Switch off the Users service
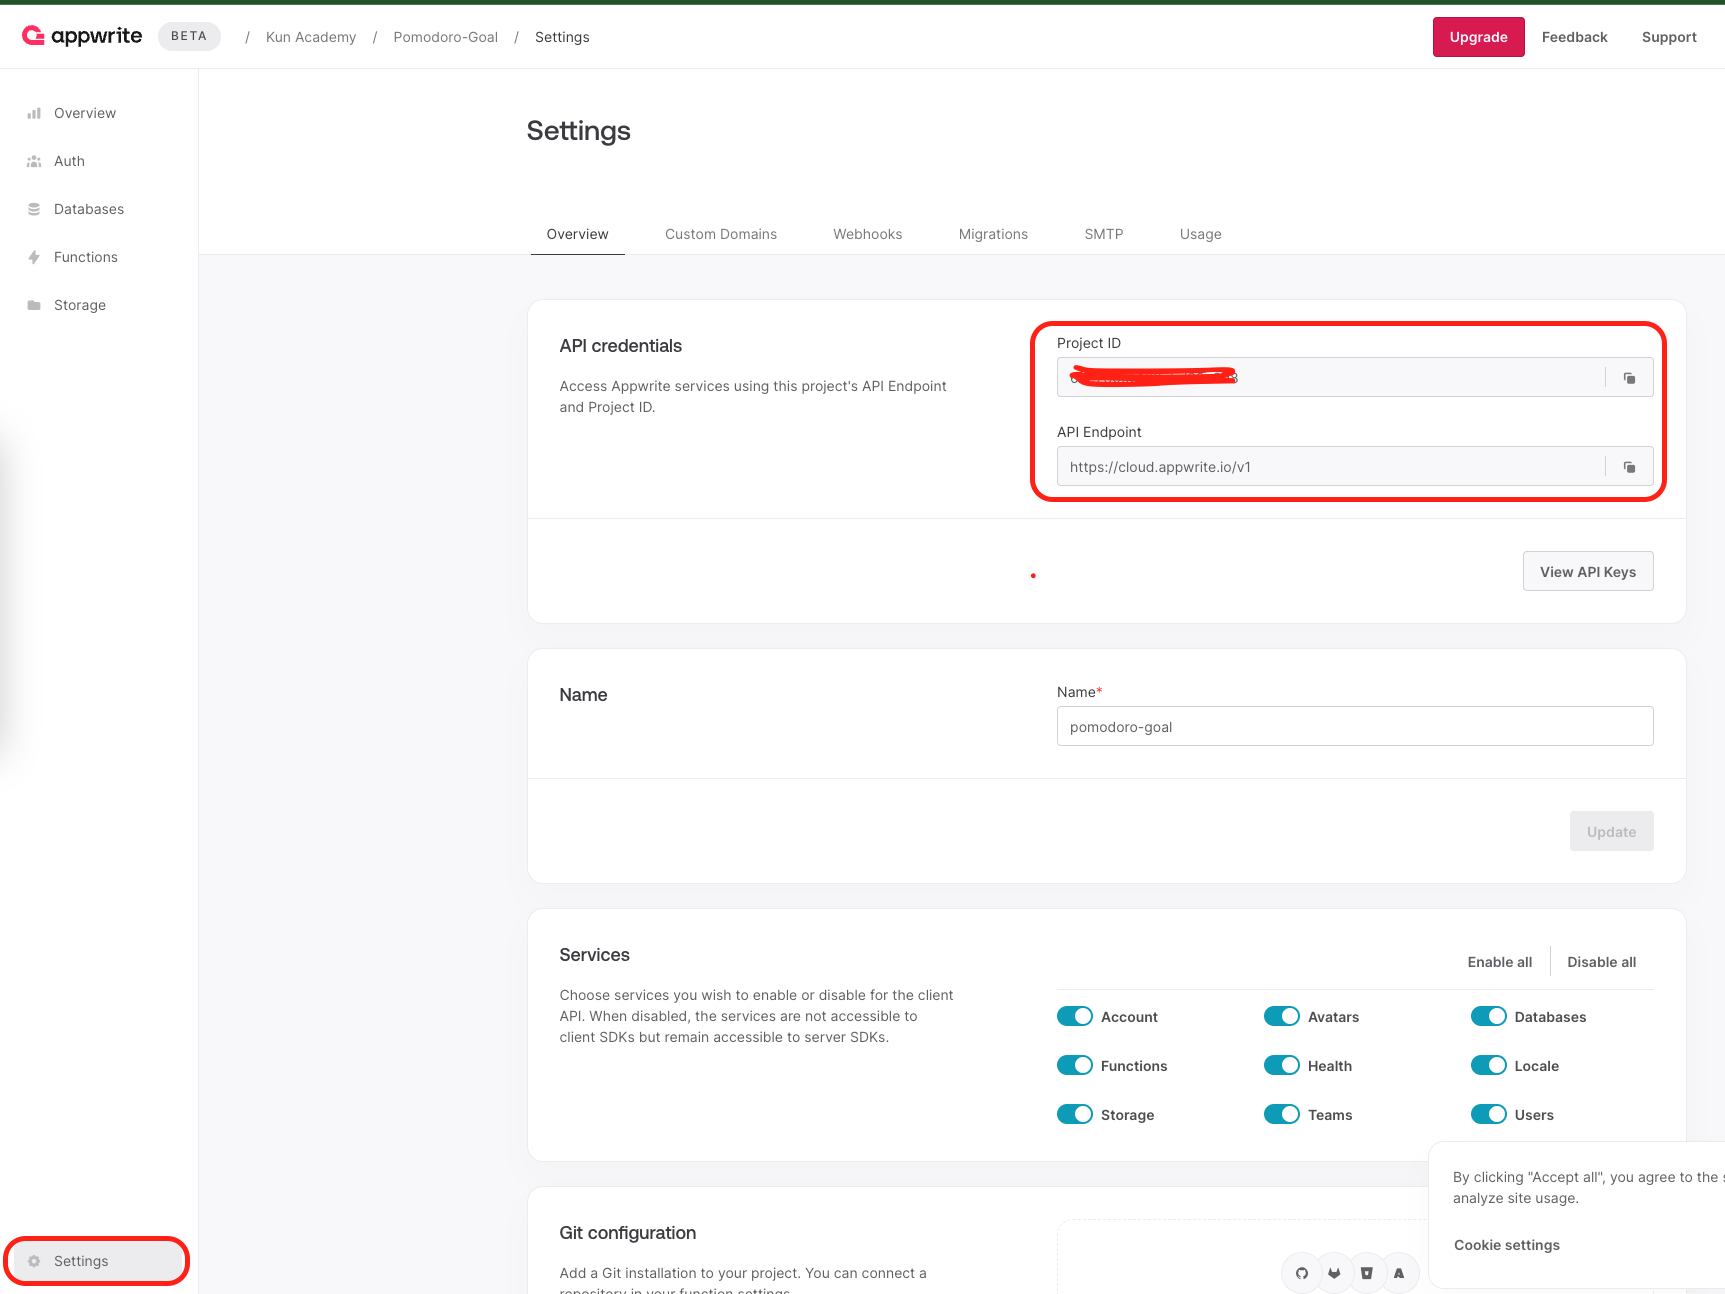The image size is (1725, 1294). (1489, 1114)
